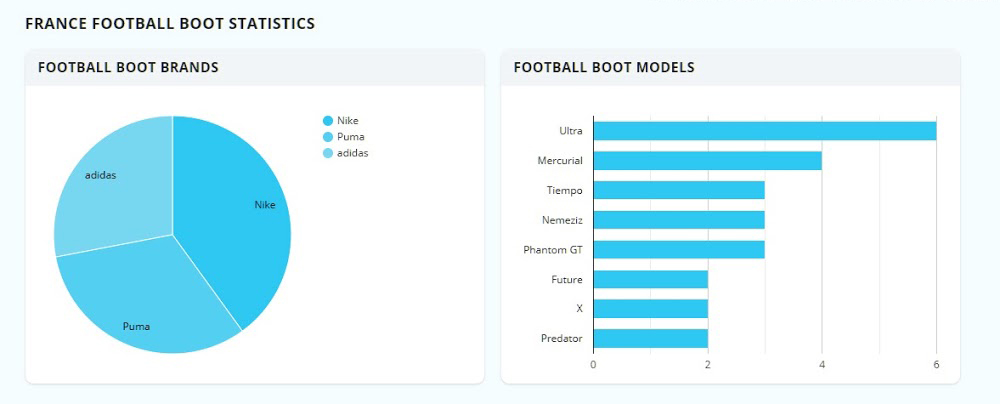Toggle the adidas legend marker
1000x404 pixels.
328,153
